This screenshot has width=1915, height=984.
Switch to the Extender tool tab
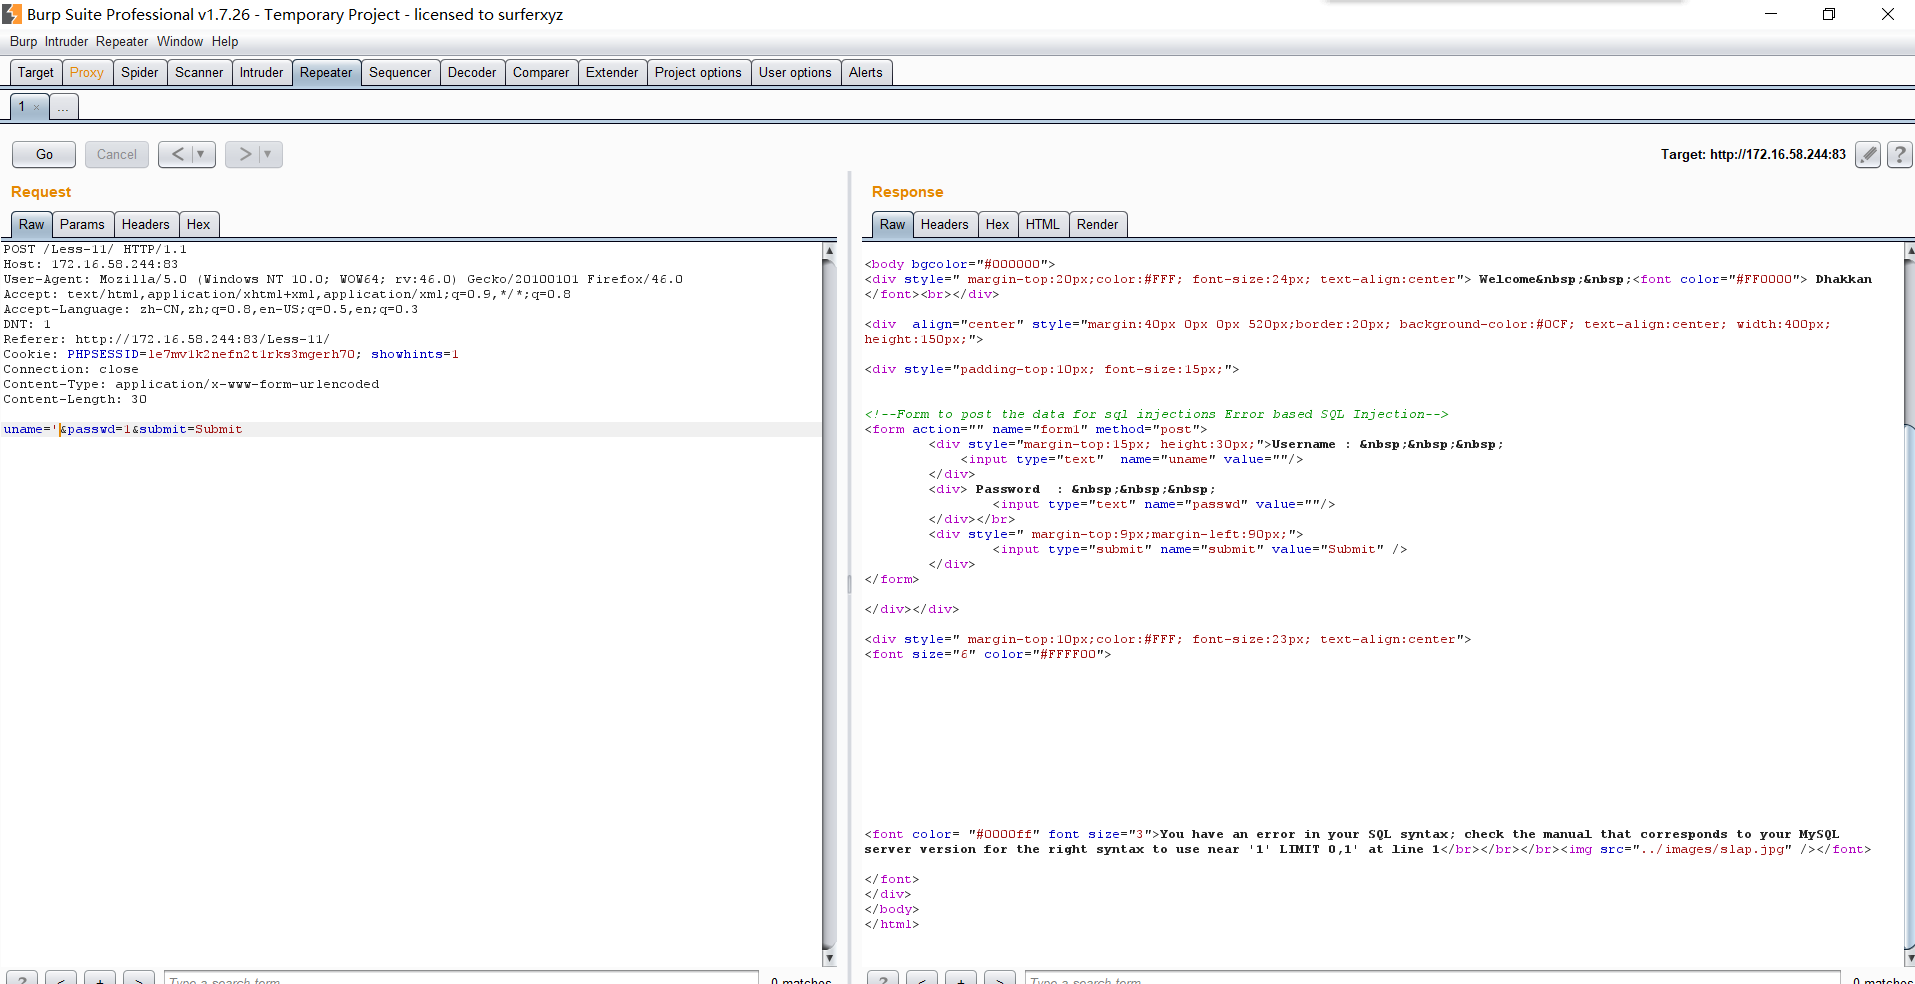pos(612,73)
